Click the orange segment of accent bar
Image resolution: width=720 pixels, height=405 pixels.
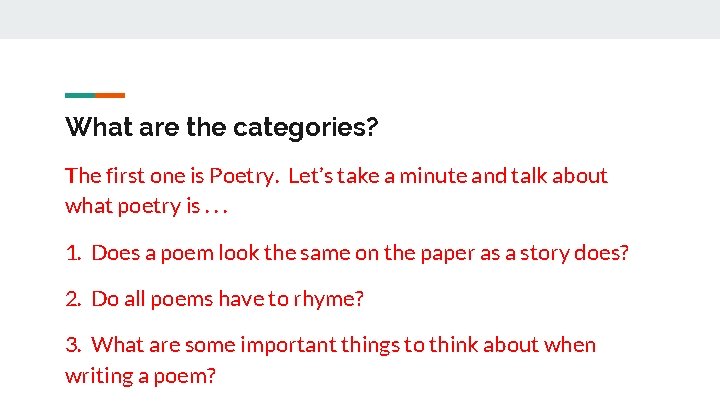pyautogui.click(x=111, y=95)
